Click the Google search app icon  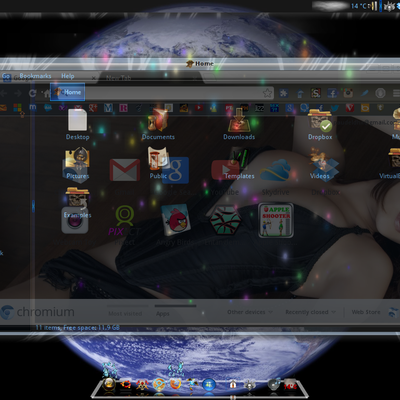click(x=176, y=170)
